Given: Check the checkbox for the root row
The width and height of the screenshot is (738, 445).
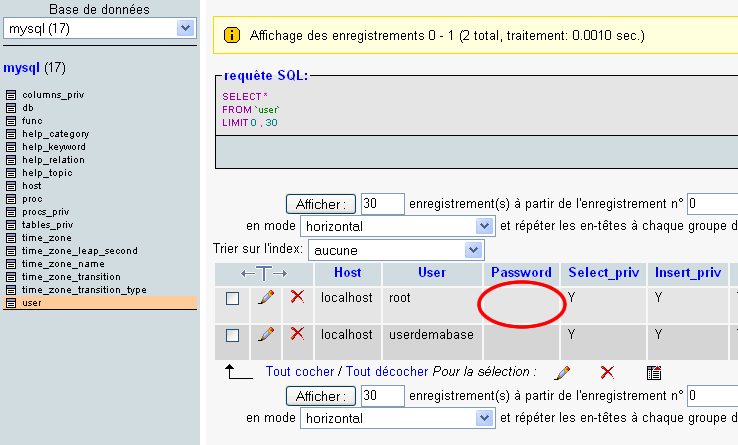Looking at the screenshot, I should 233,298.
